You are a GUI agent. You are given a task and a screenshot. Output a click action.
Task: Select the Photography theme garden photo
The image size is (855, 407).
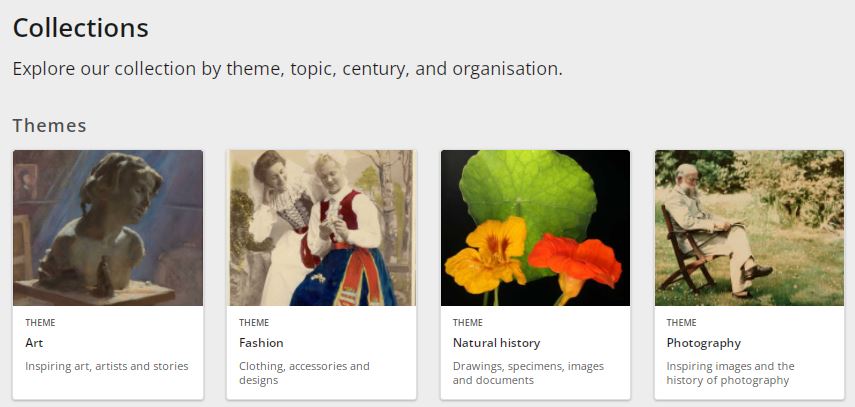pos(749,228)
